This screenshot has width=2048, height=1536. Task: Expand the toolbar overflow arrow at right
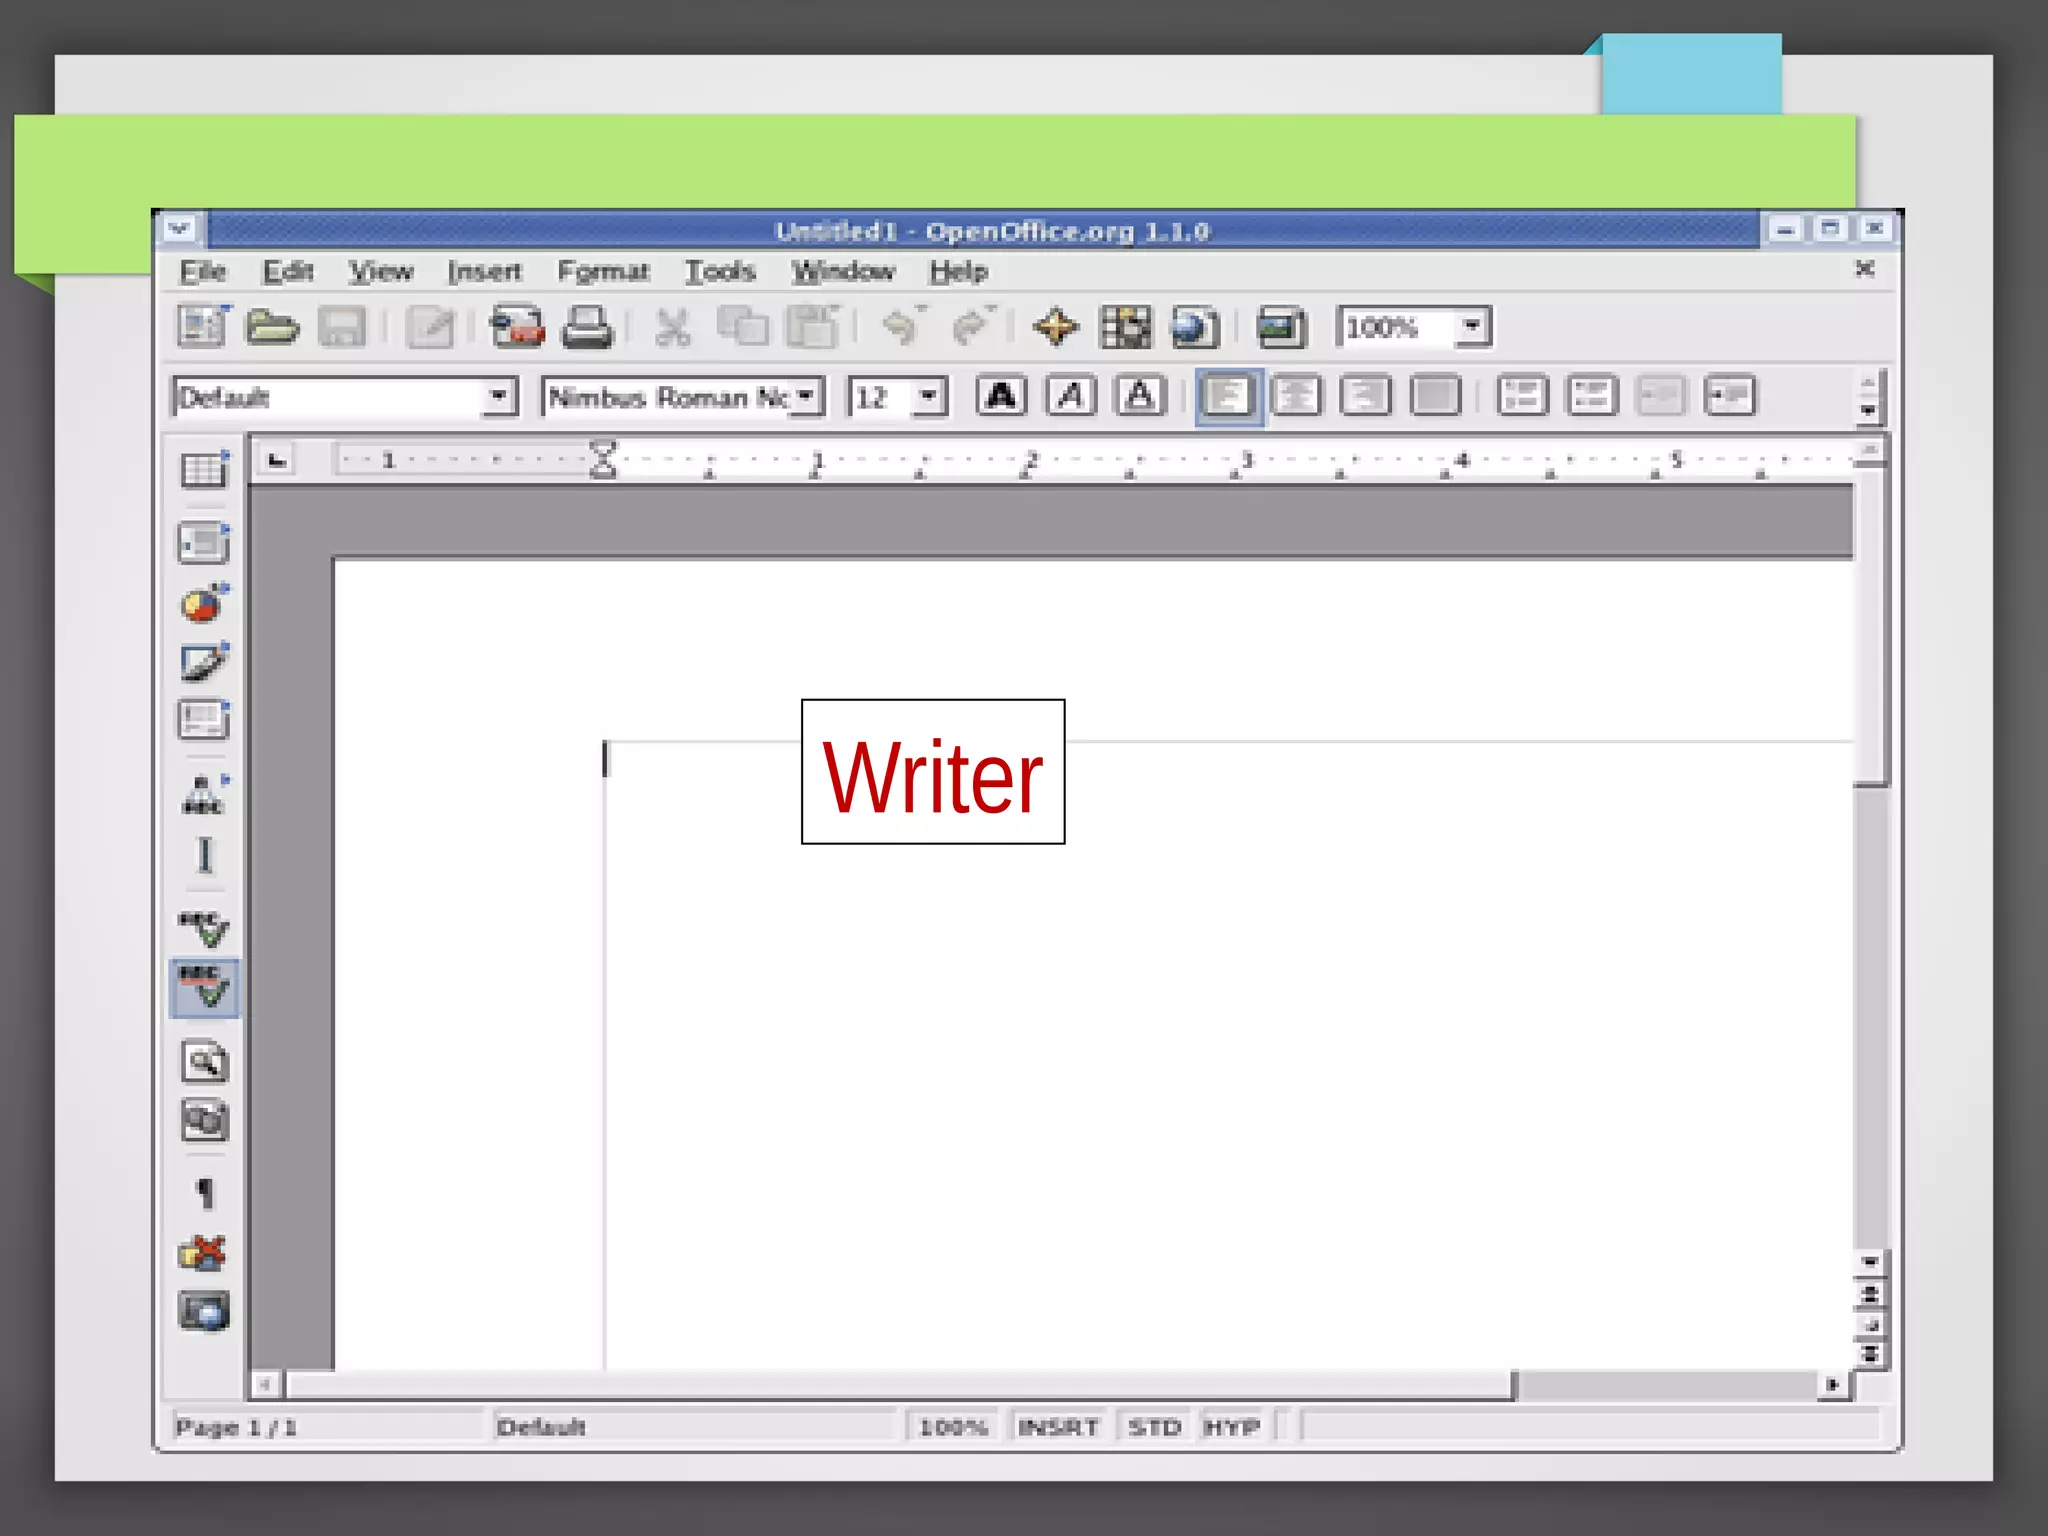click(x=1867, y=409)
